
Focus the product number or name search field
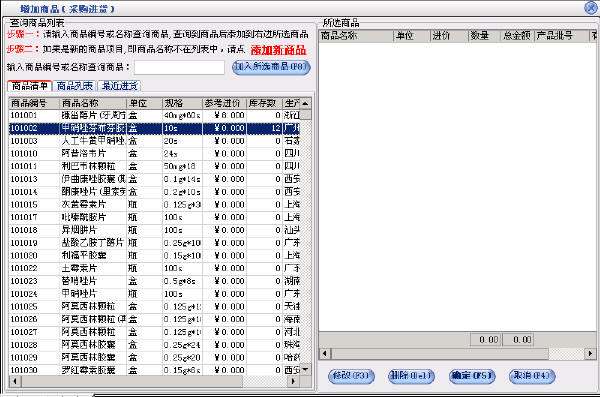click(x=179, y=67)
